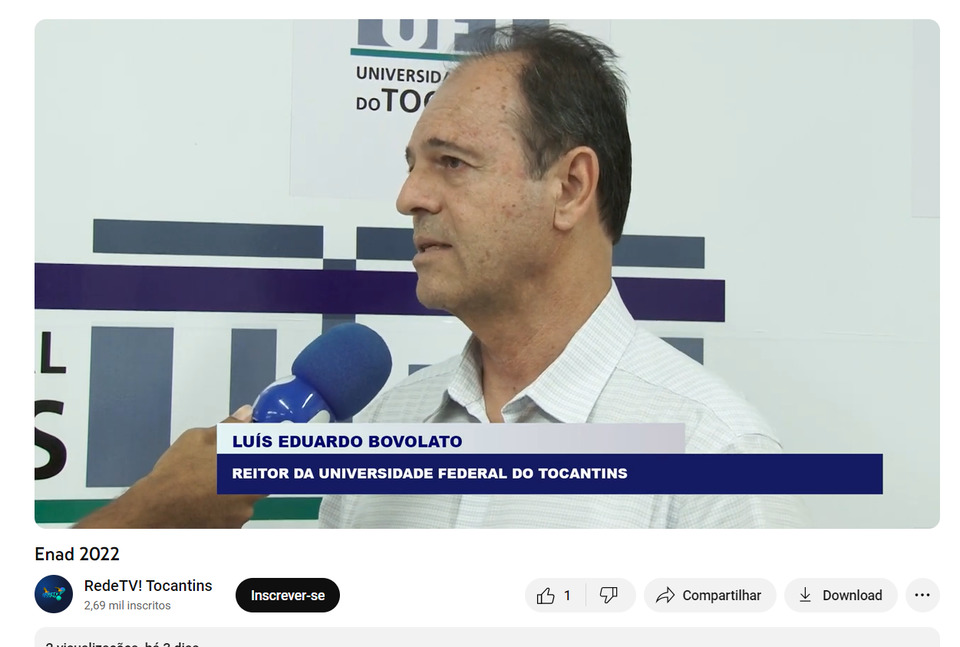The width and height of the screenshot is (960, 647).
Task: Click the Download button label
Action: (852, 596)
